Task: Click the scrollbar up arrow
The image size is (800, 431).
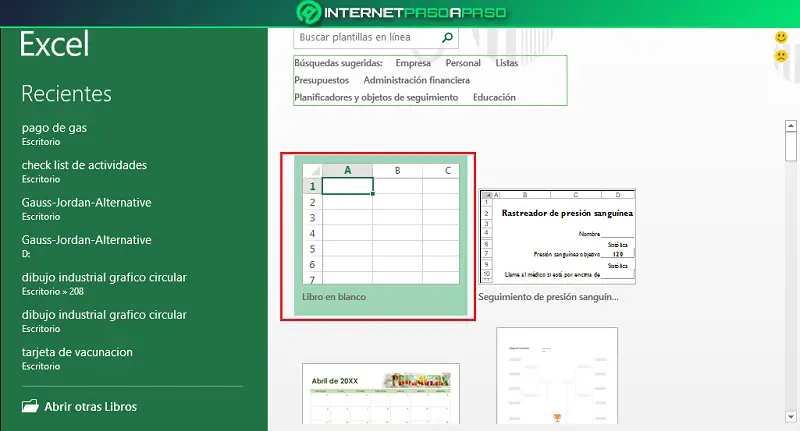Action: coord(791,125)
